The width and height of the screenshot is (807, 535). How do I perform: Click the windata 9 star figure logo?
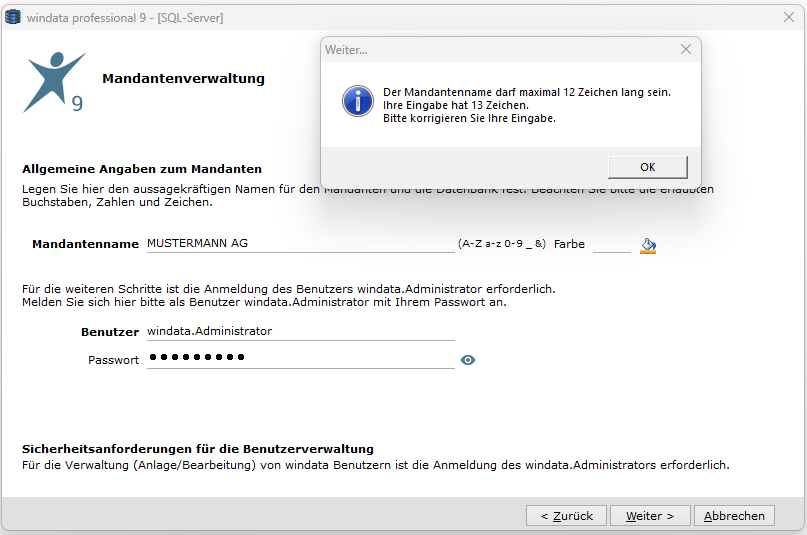tap(54, 82)
